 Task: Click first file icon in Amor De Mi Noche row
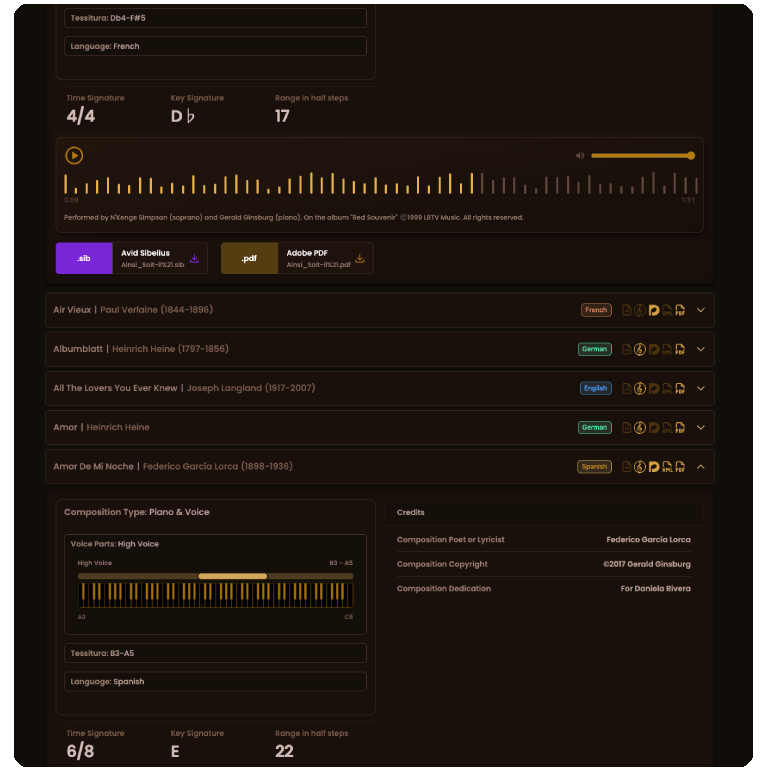pyautogui.click(x=626, y=467)
